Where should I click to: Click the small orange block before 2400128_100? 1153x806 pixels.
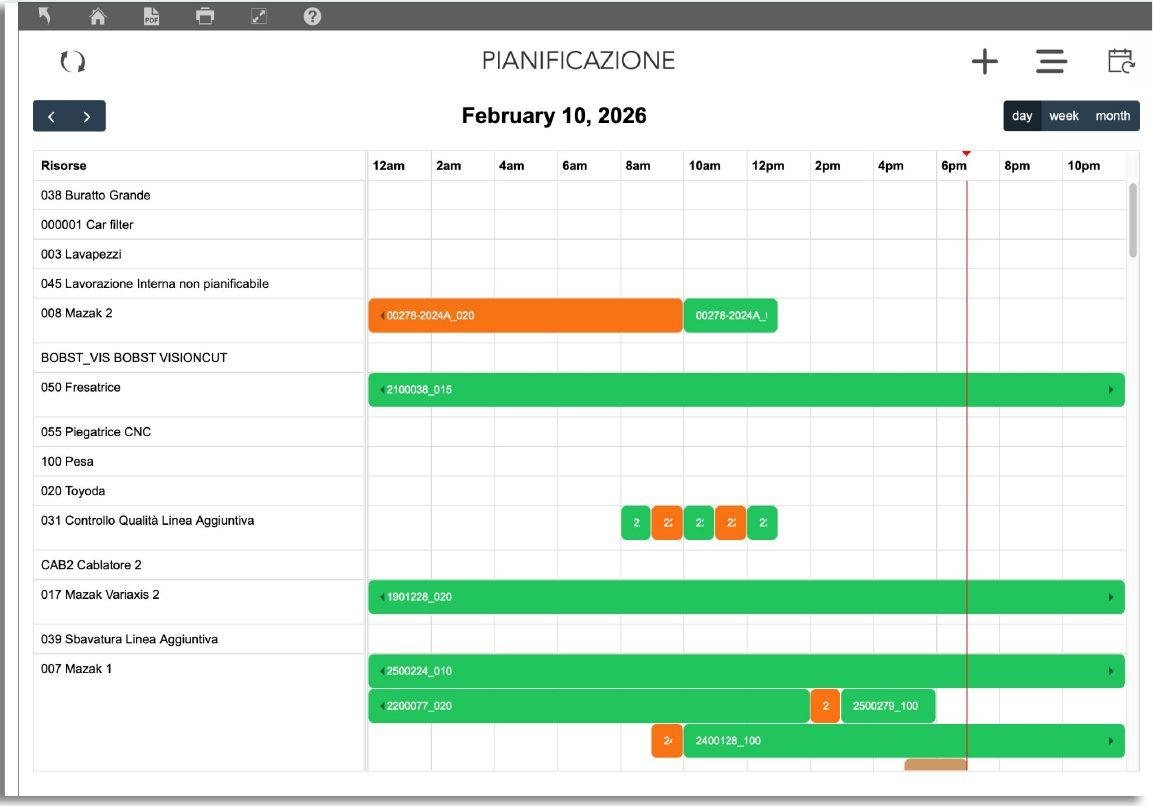667,741
